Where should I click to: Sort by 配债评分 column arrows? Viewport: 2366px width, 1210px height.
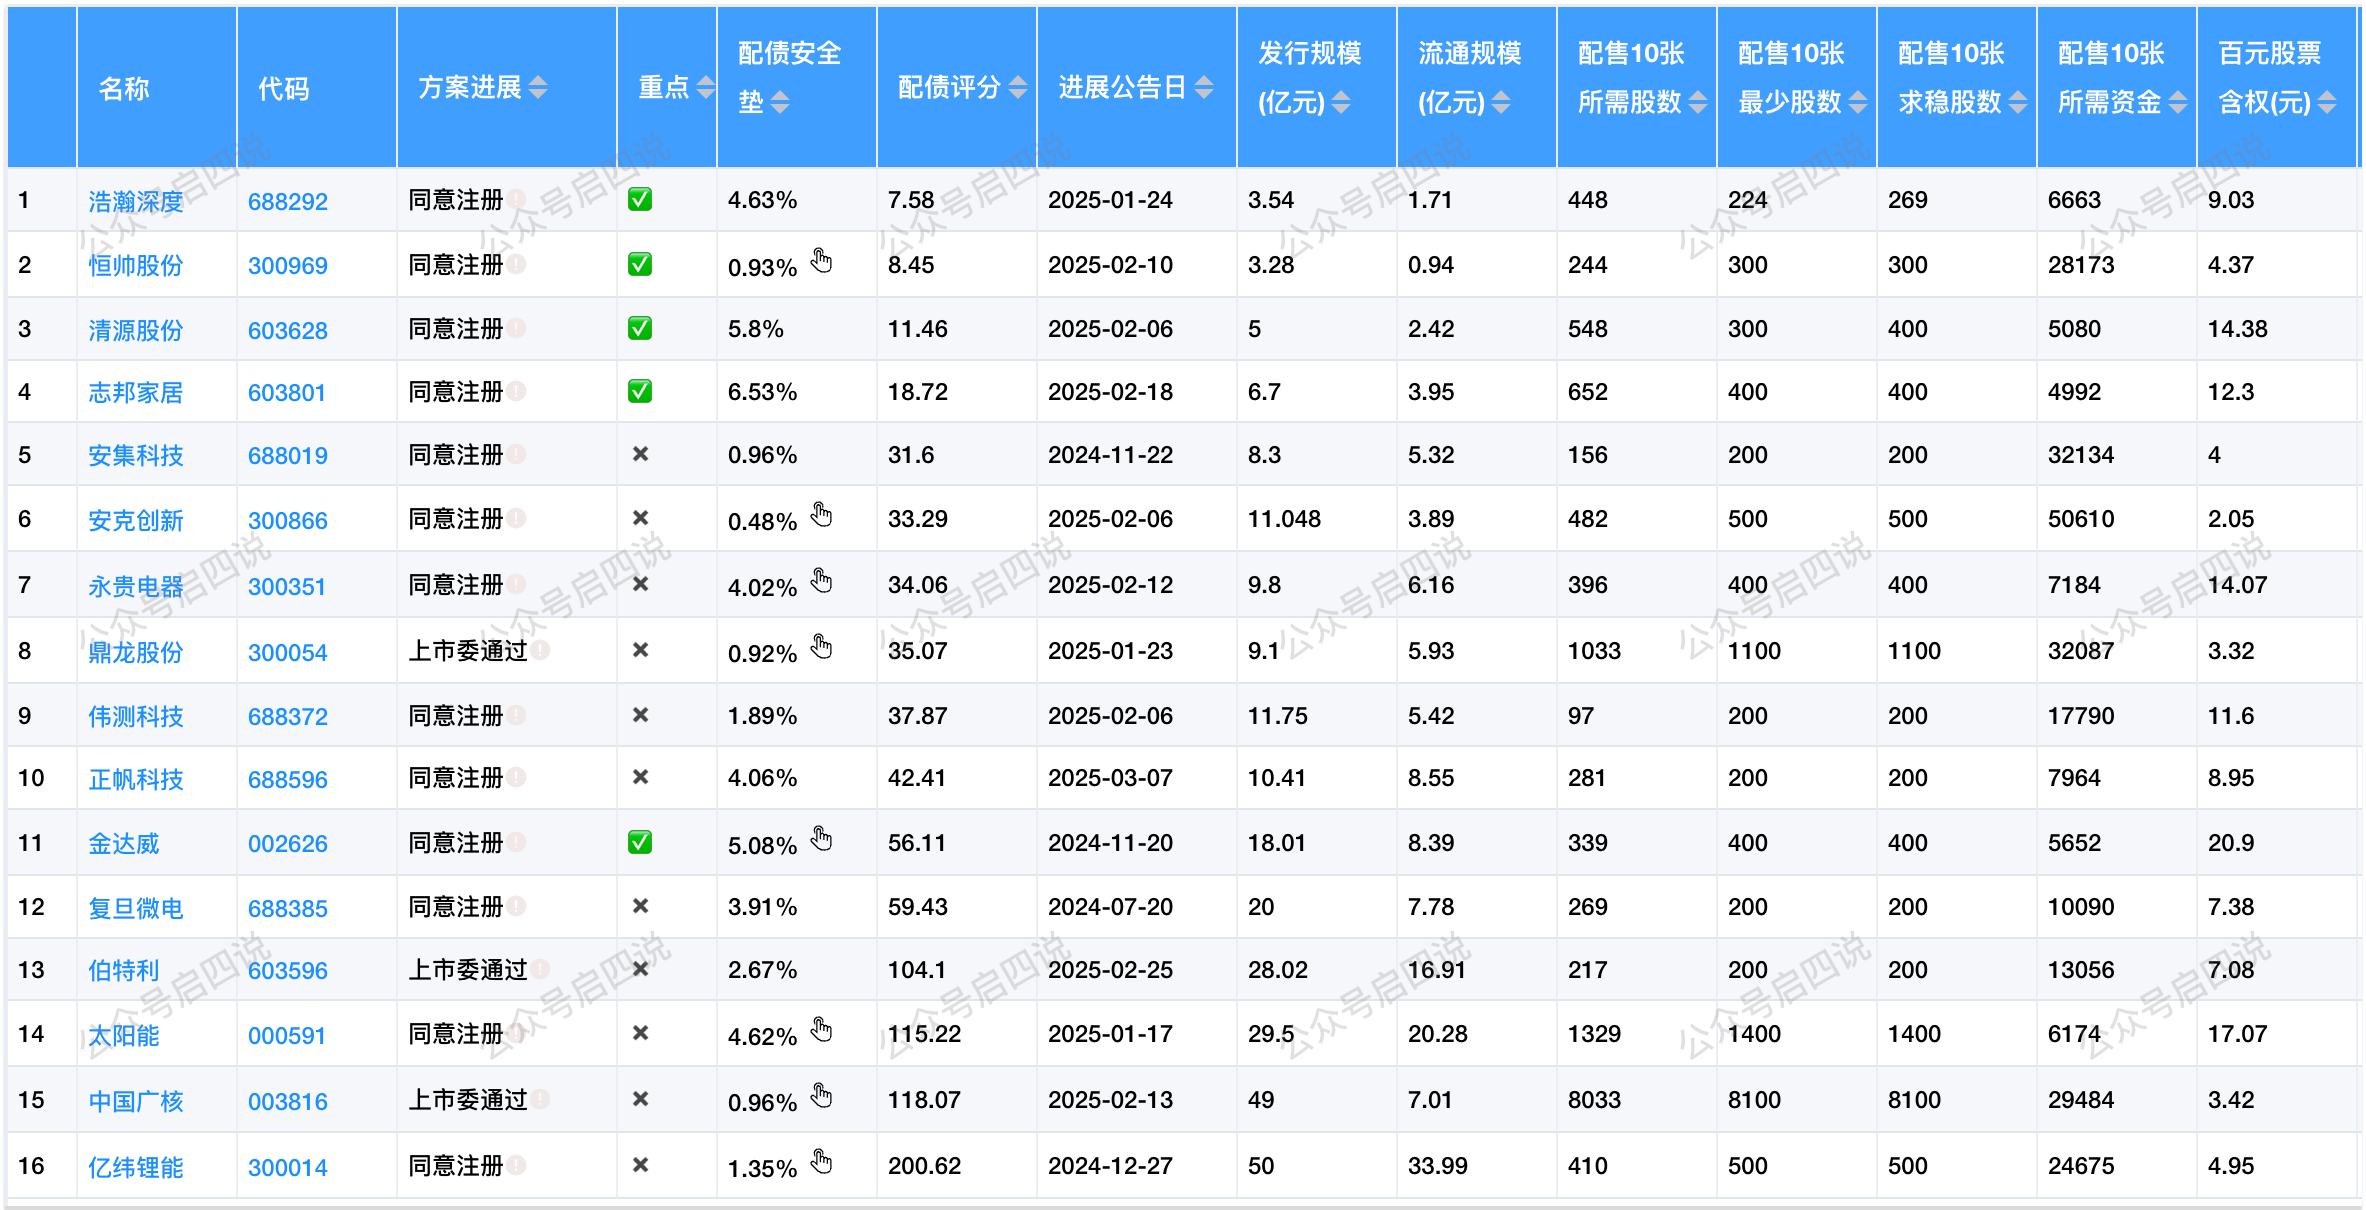point(1018,88)
